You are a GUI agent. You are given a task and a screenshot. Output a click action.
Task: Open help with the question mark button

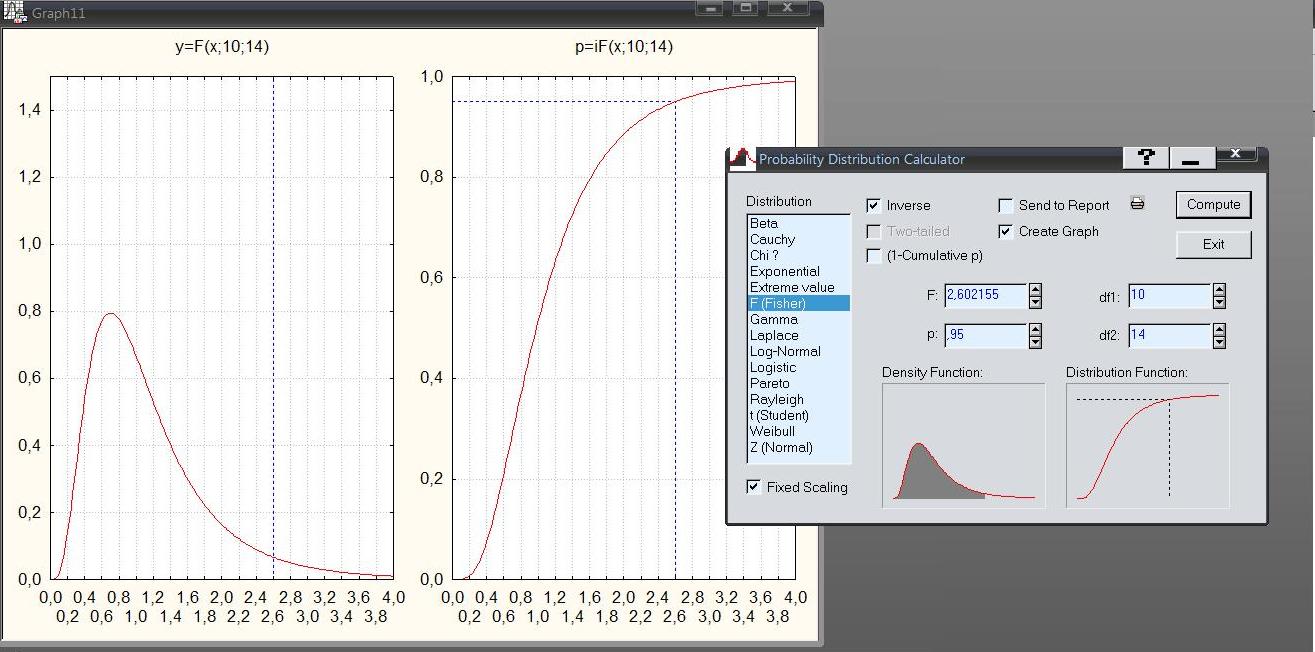[x=1146, y=157]
